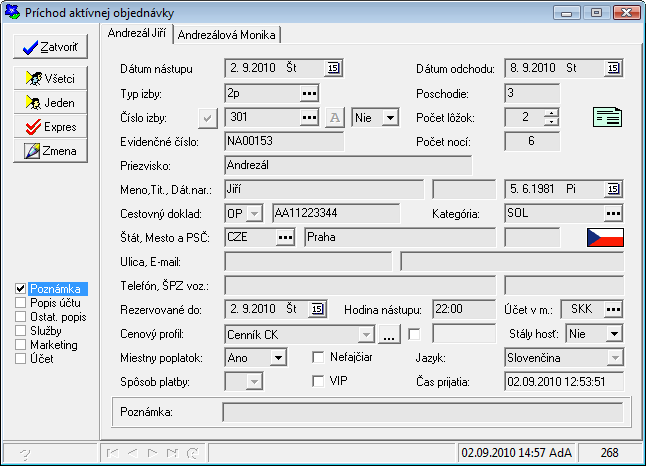Open the Cenník CK price profile dropdown
The image size is (646, 466).
pos(366,334)
